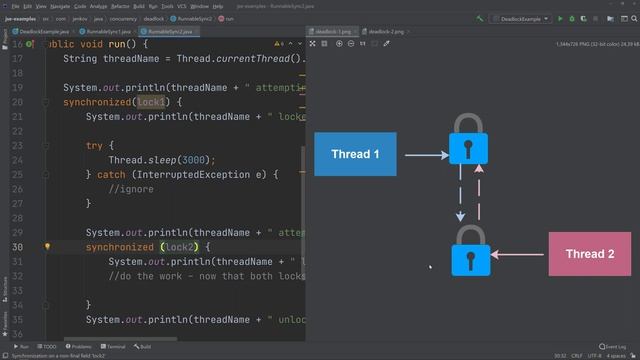Close the RunnableSync2.java tab
The image size is (640, 360).
[196, 31]
